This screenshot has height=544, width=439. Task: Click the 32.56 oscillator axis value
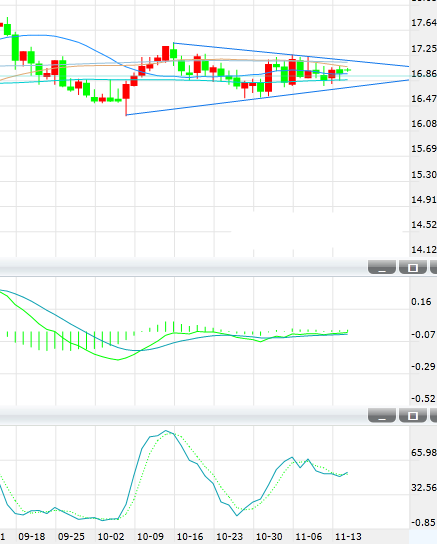coord(424,487)
